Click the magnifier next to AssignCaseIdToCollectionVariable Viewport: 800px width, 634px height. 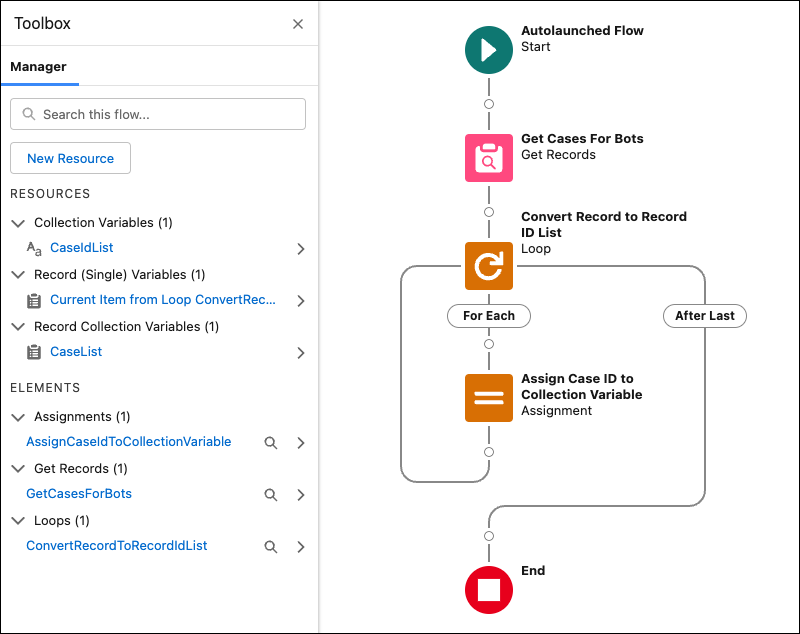270,442
